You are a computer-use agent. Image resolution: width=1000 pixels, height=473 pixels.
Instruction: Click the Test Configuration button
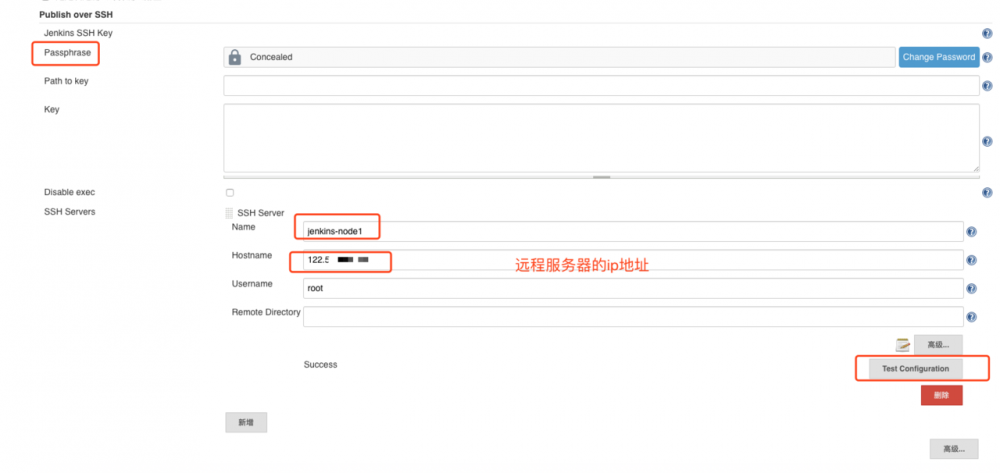click(915, 369)
